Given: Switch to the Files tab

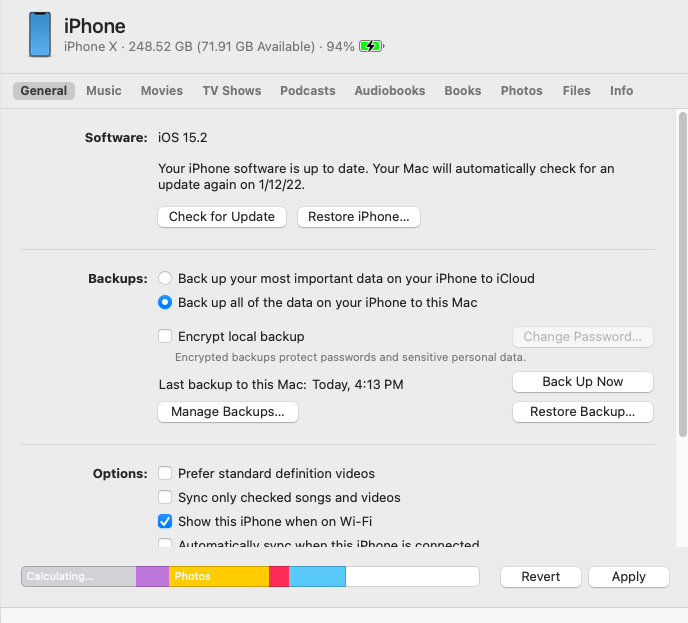Looking at the screenshot, I should [577, 91].
